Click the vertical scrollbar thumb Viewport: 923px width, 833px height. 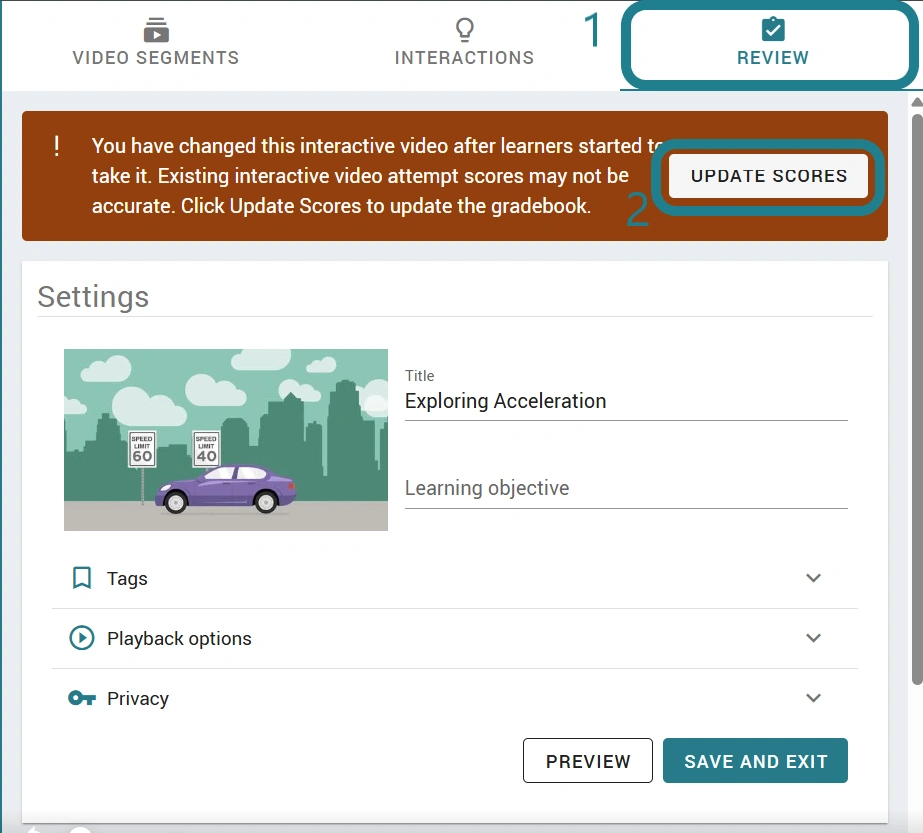point(917,399)
